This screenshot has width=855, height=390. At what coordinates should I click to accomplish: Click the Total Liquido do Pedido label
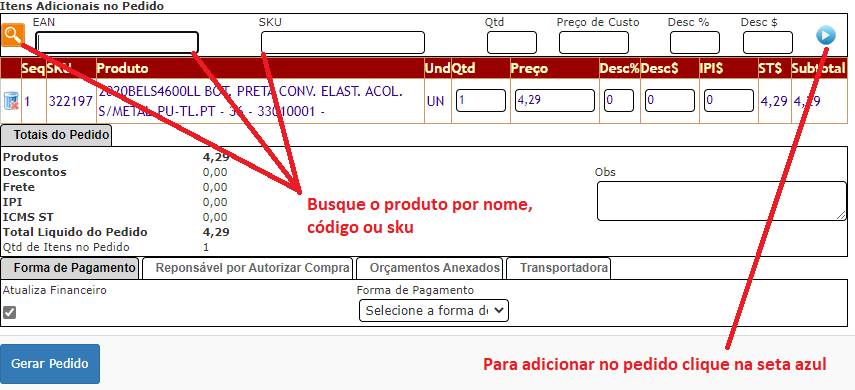(75, 232)
